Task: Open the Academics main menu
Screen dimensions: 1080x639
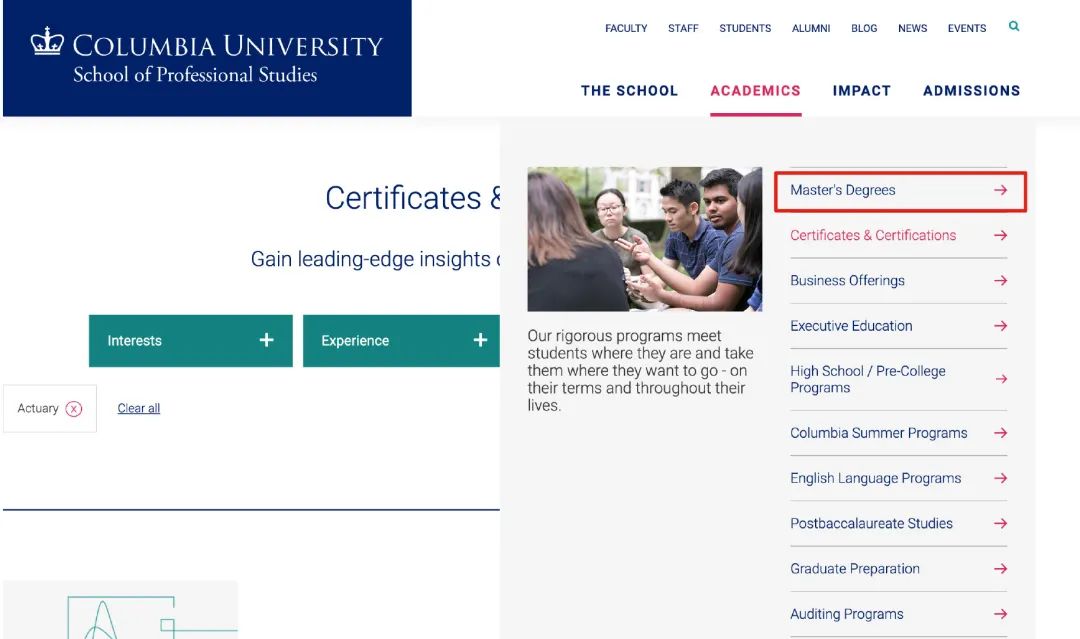Action: (755, 91)
